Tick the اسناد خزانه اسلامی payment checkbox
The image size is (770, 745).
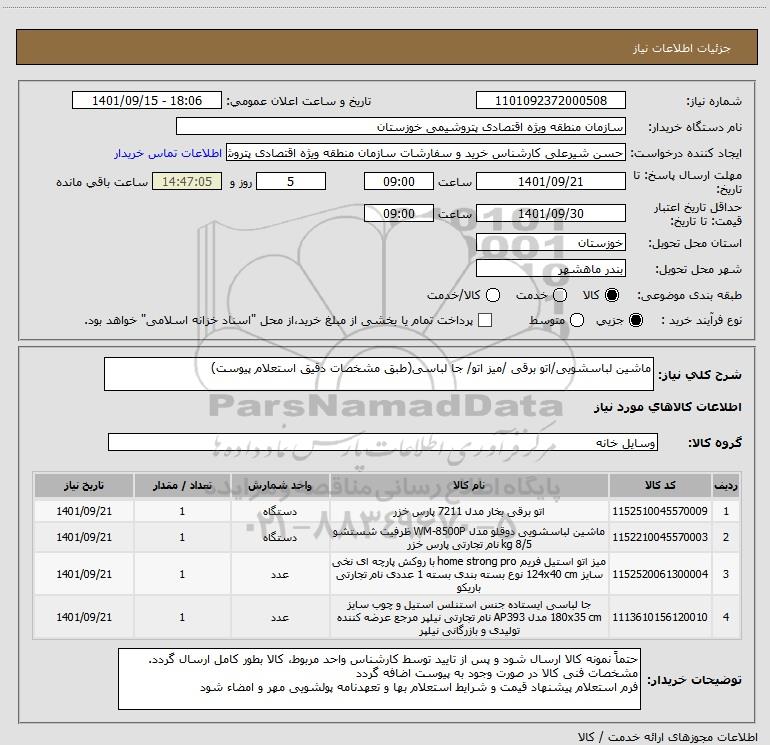pyautogui.click(x=485, y=320)
